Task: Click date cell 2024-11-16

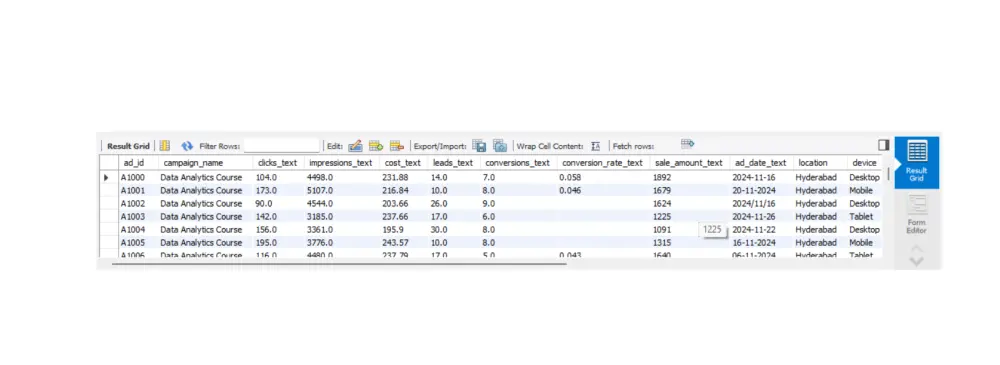Action: coord(755,177)
